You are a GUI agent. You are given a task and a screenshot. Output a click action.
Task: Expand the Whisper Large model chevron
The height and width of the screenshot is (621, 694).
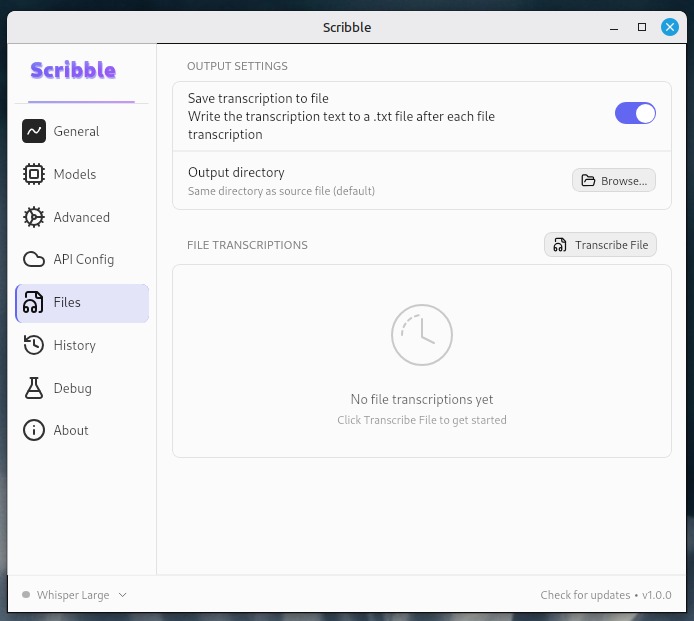coord(123,595)
